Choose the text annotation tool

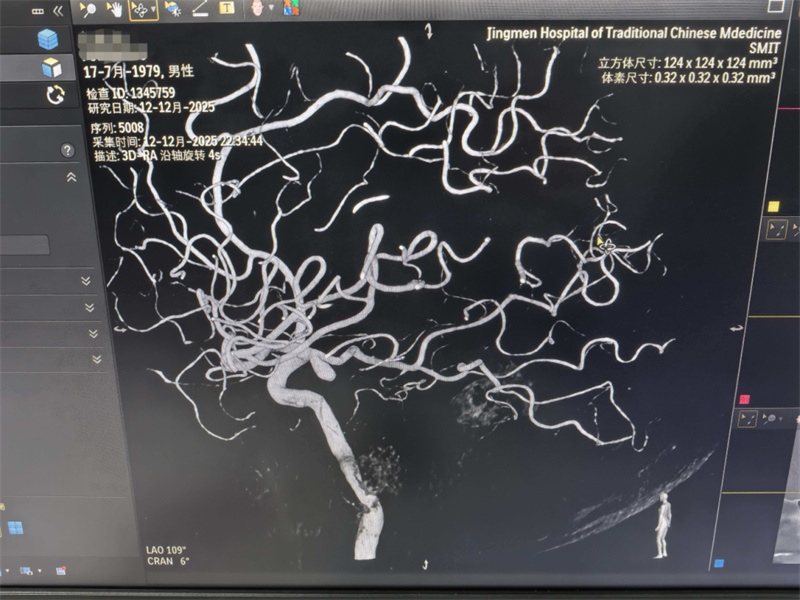click(x=226, y=9)
